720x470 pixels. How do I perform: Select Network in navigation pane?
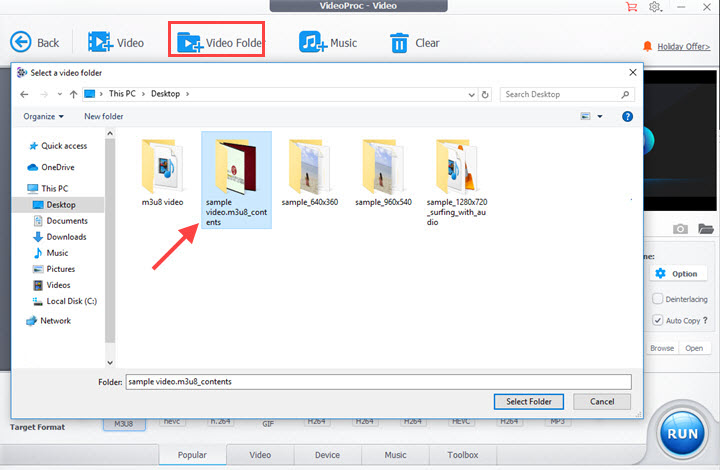[x=49, y=321]
